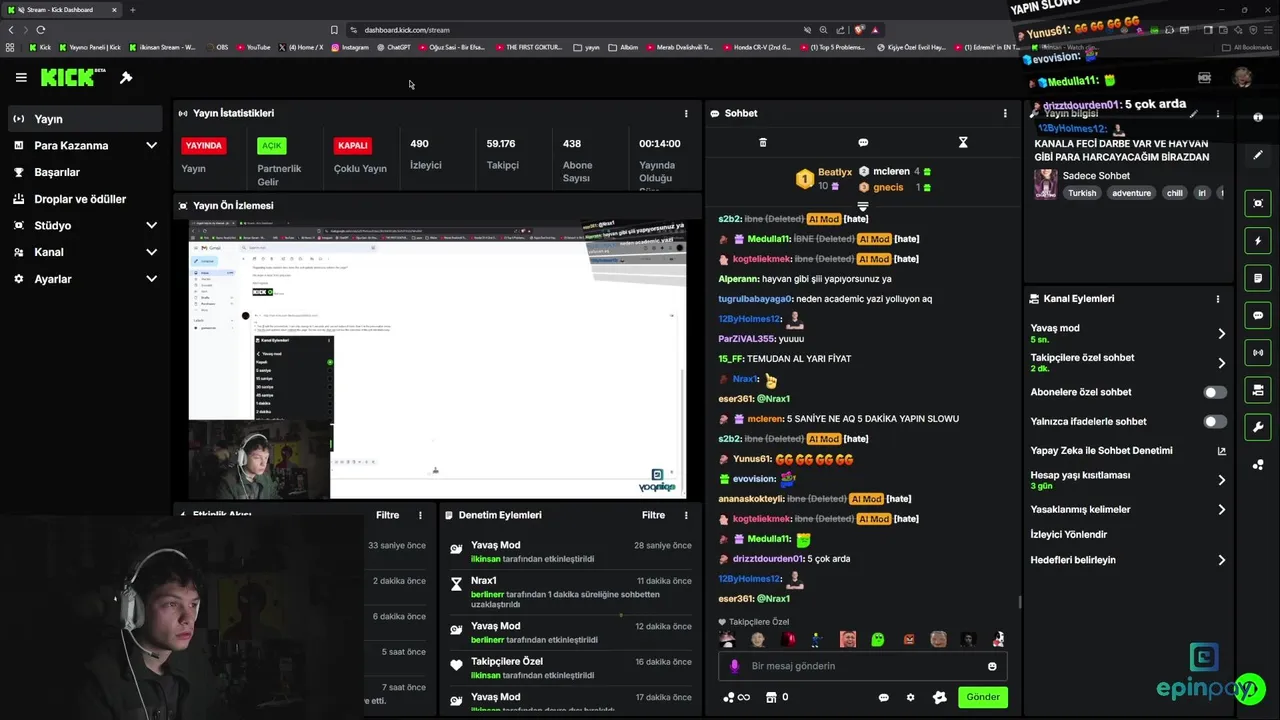
Task: Open new browser tab with plus button
Action: point(132,10)
